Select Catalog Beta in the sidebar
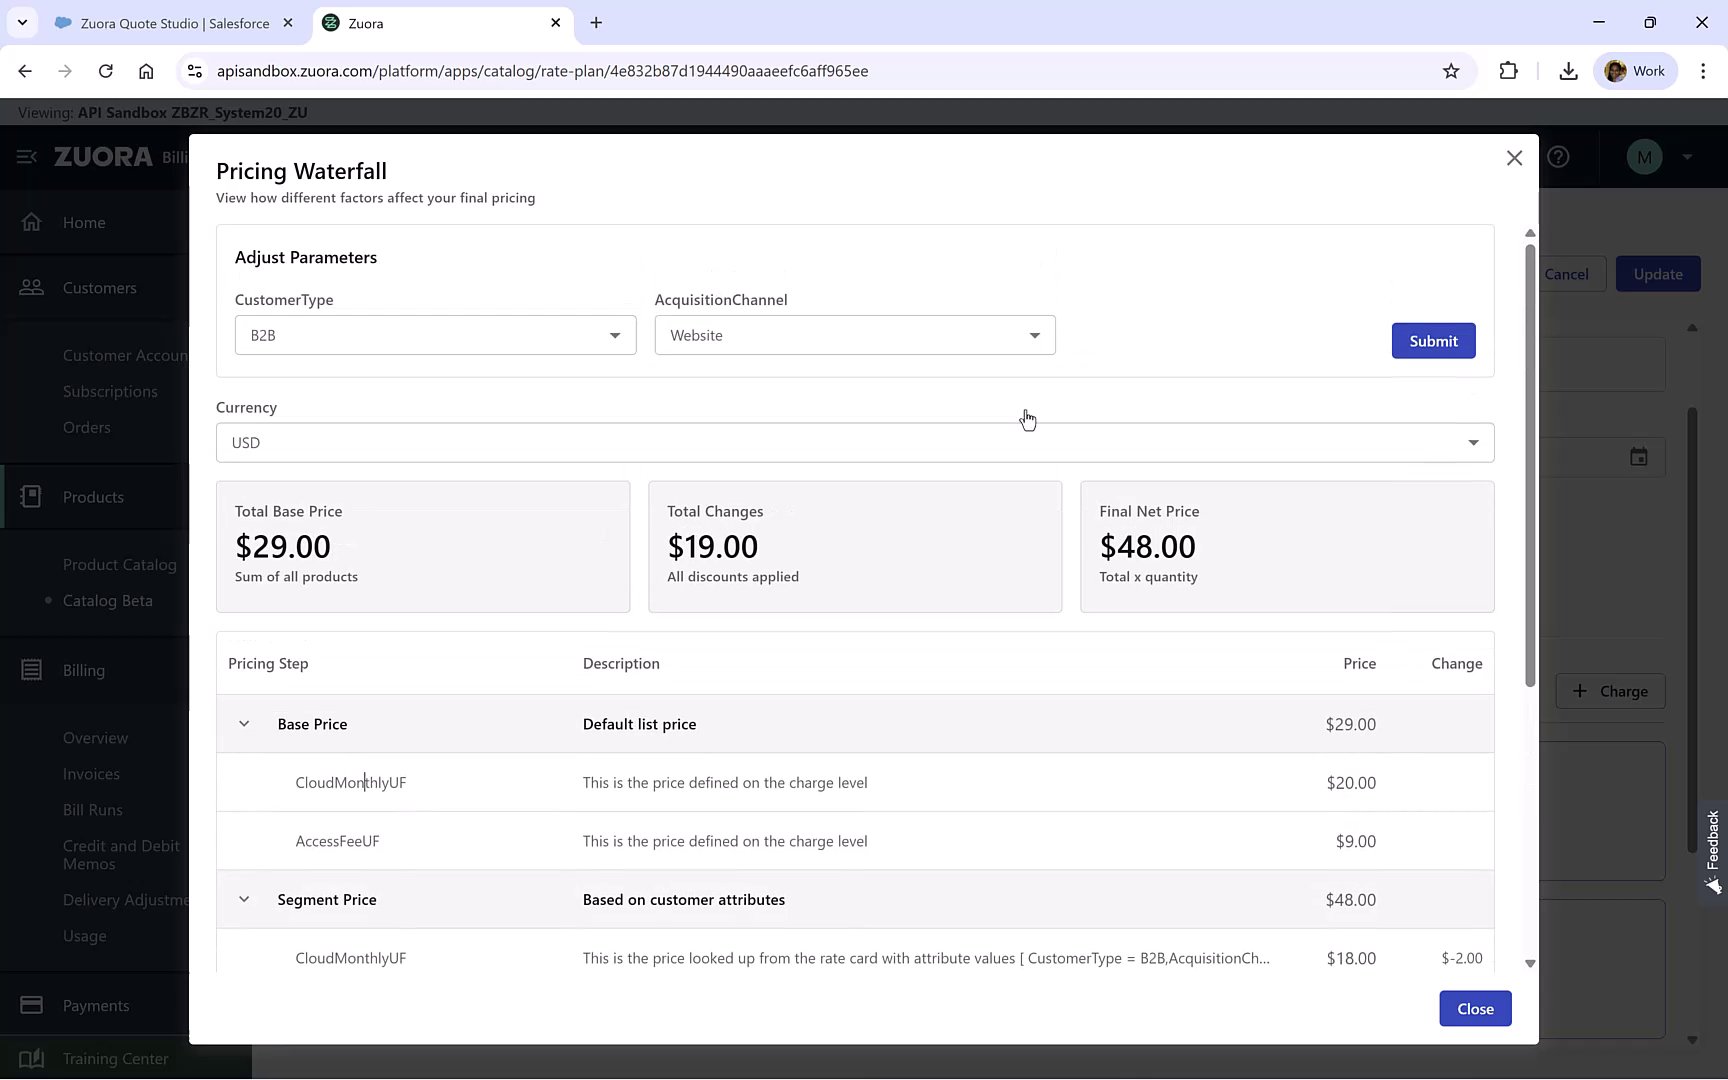The image size is (1728, 1080). (107, 600)
